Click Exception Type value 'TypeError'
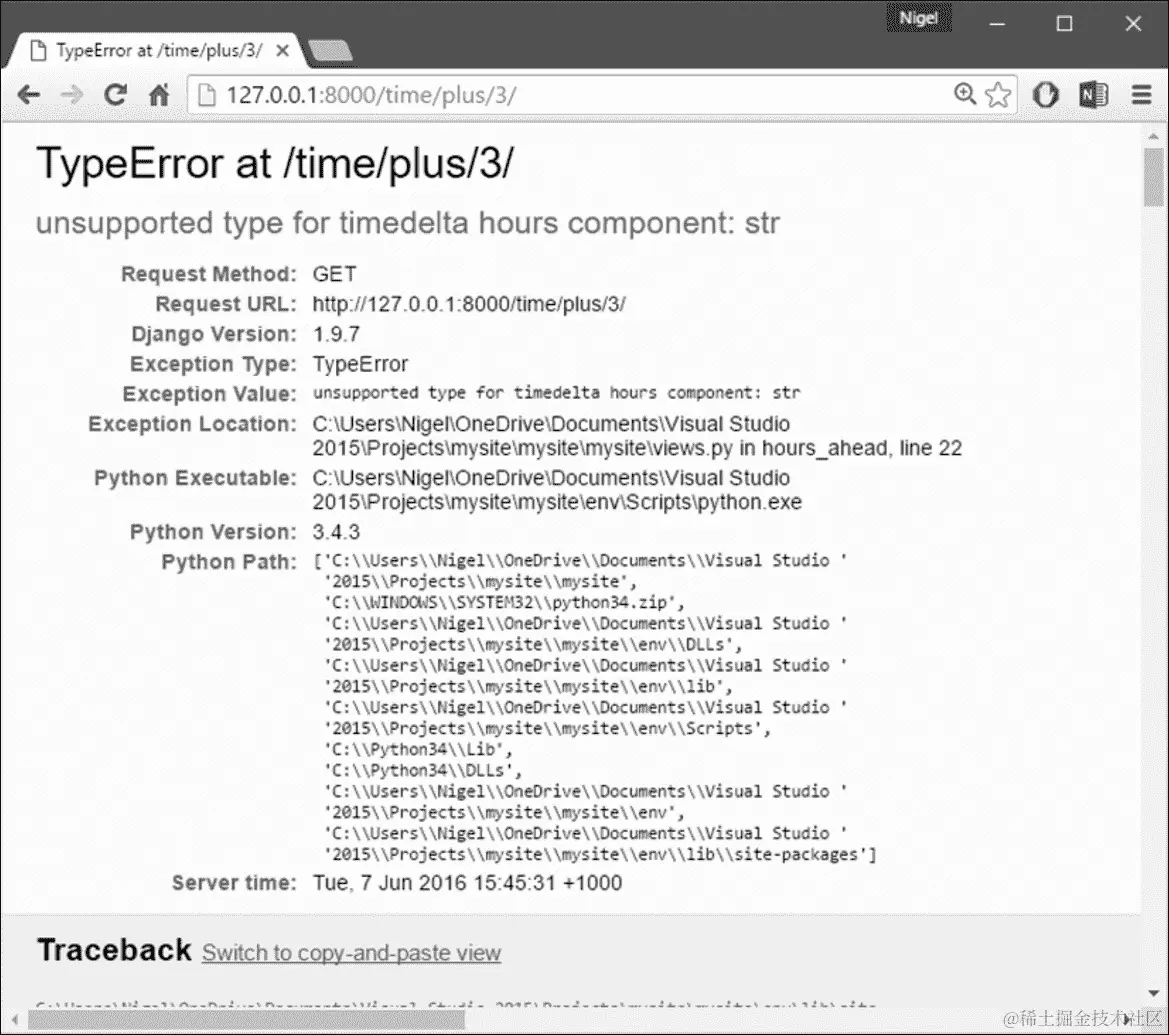The image size is (1169, 1035). coord(360,364)
